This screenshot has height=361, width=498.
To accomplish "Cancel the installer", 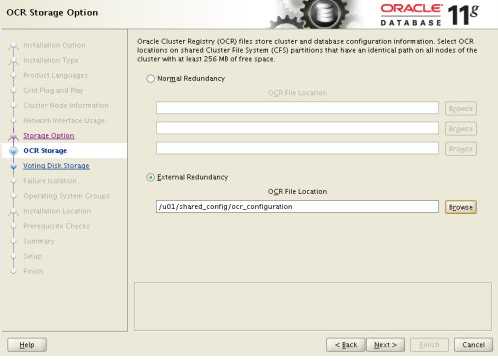I will tap(473, 345).
